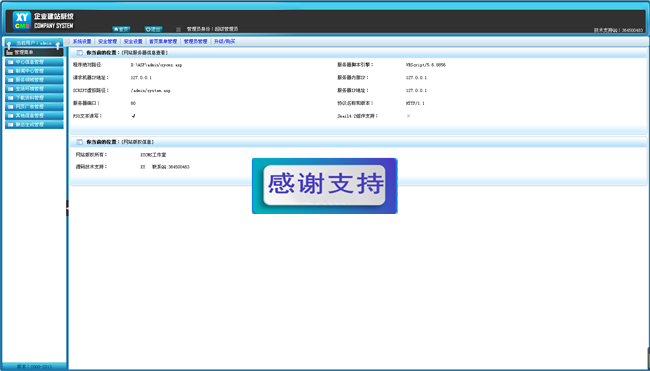Click the 版本：2008-2013 footer text
The height and width of the screenshot is (371, 650).
point(34,367)
